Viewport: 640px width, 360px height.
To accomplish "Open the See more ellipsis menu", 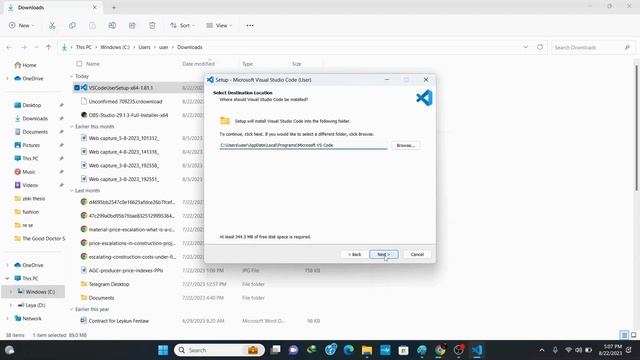I will 250,25.
